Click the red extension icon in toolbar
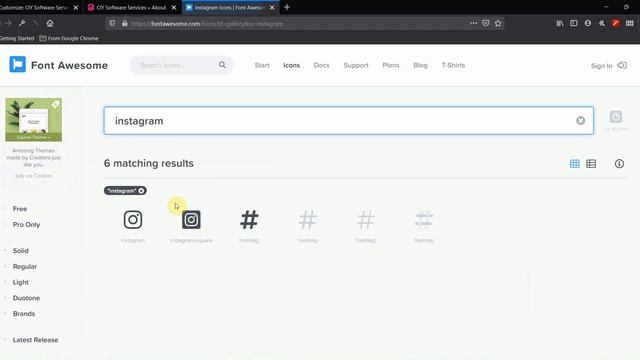This screenshot has height=360, width=640. pos(616,23)
